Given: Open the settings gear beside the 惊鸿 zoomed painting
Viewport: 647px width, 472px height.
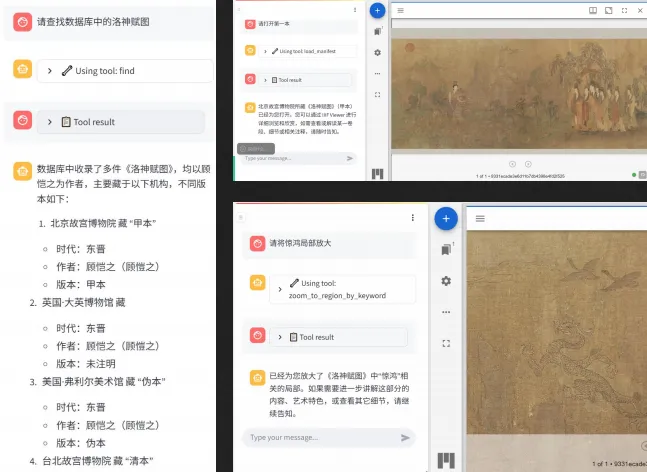Looking at the screenshot, I should pyautogui.click(x=446, y=280).
